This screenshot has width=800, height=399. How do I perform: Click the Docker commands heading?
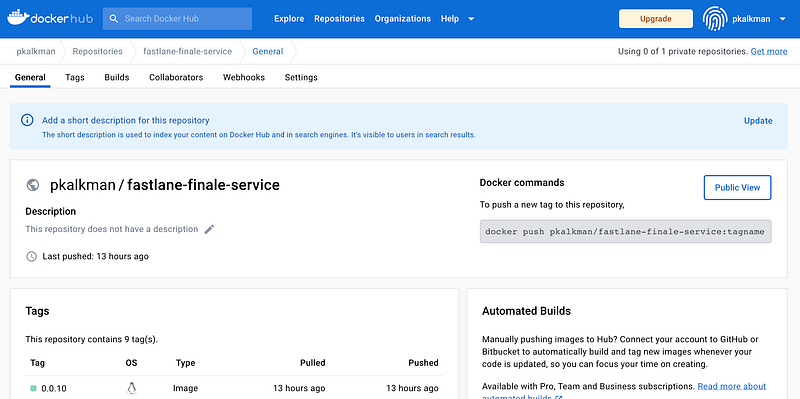click(x=522, y=183)
